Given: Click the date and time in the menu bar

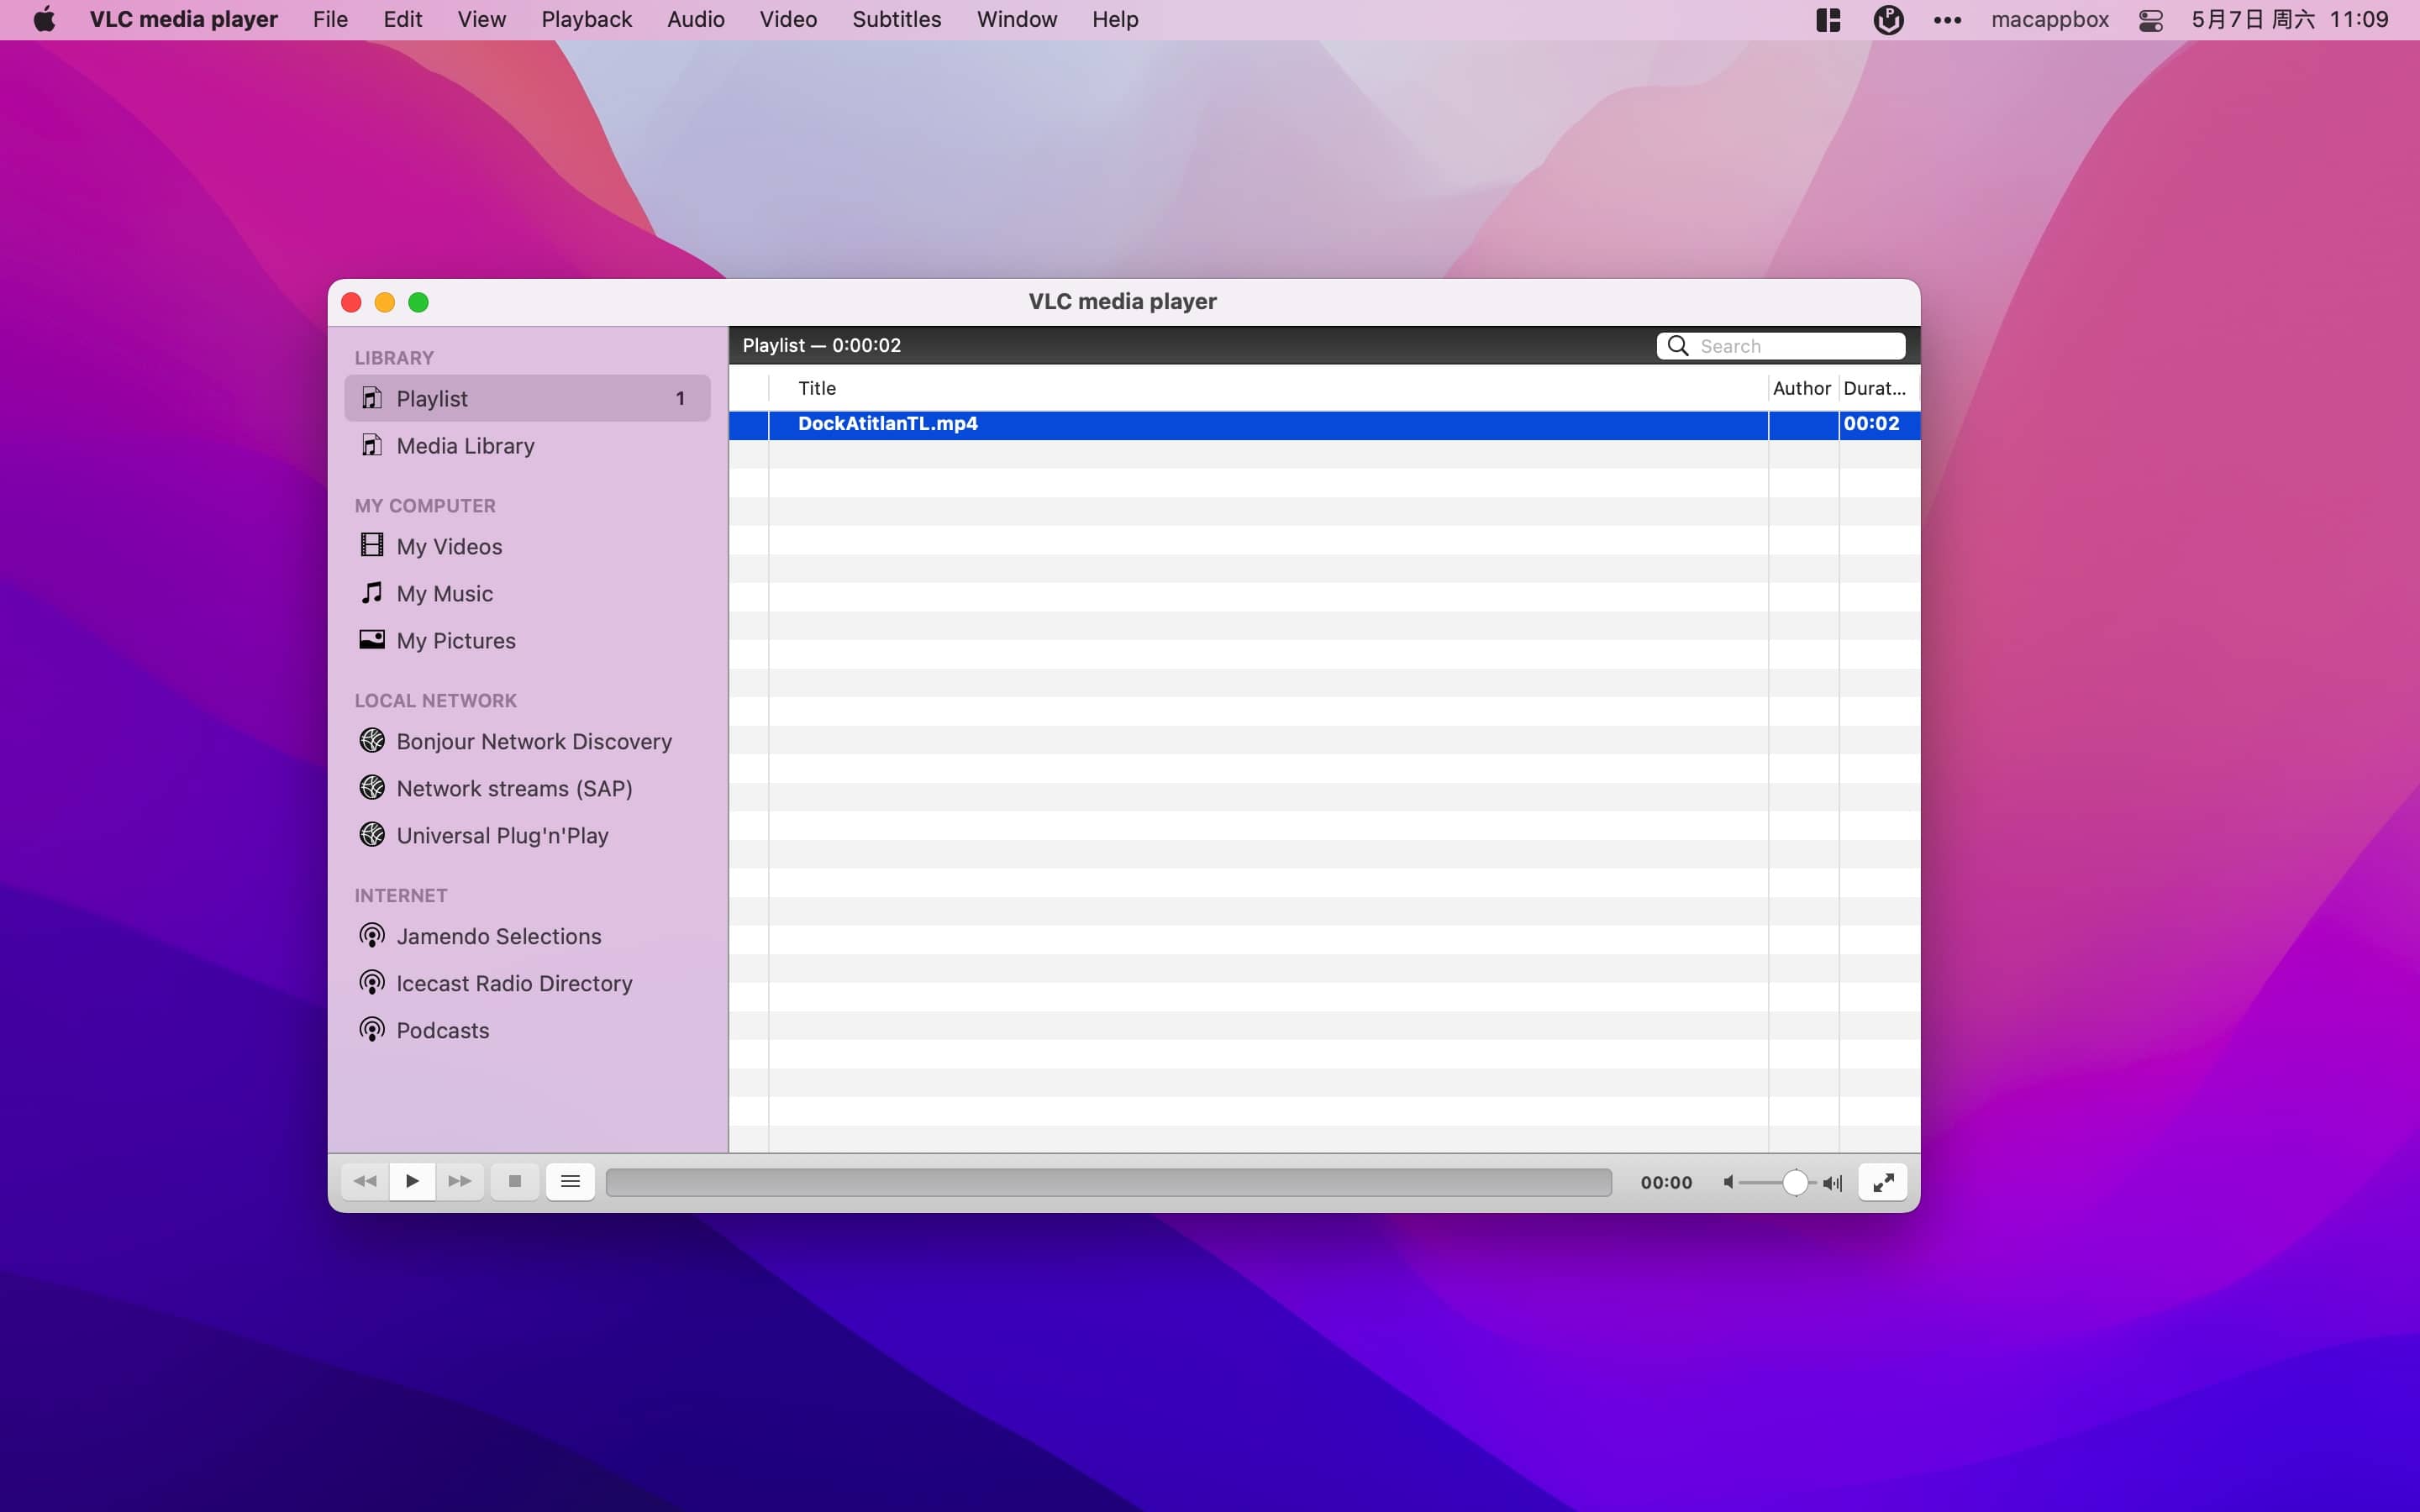Looking at the screenshot, I should coord(2289,20).
